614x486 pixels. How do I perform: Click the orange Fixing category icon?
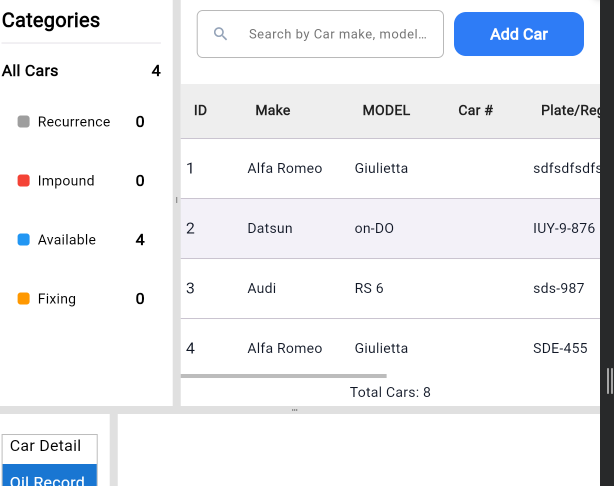click(x=24, y=299)
